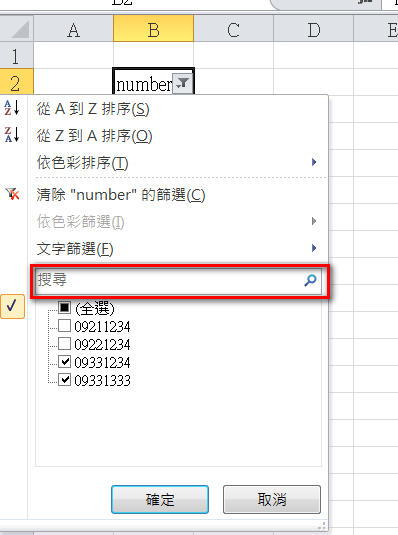Click the 09211234 value text
Viewport: 398px width, 535px height.
pos(102,327)
